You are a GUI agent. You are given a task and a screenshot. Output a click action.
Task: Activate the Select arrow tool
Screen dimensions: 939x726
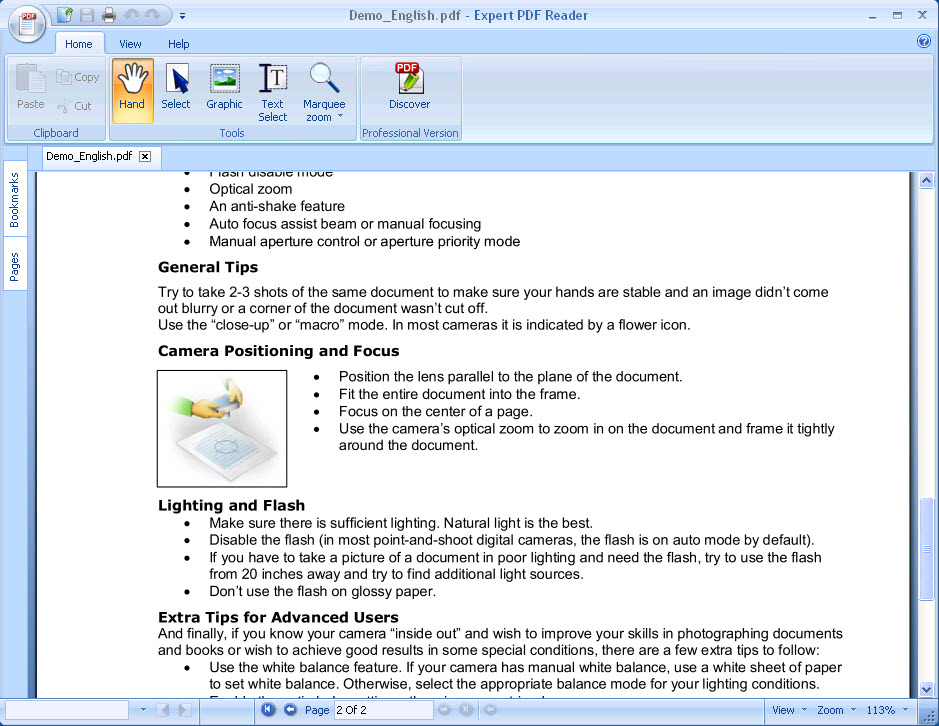(x=175, y=86)
